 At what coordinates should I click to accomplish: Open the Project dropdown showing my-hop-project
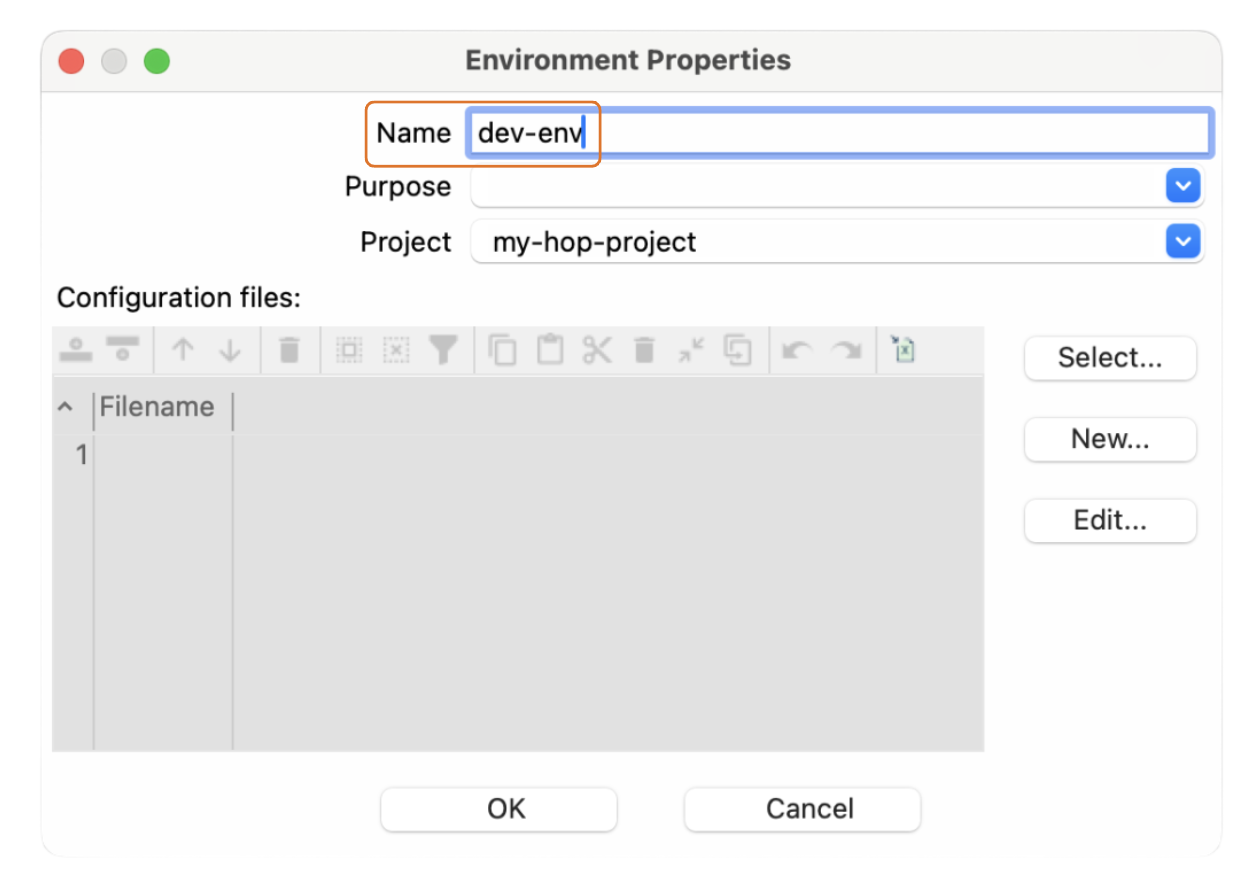point(1183,242)
